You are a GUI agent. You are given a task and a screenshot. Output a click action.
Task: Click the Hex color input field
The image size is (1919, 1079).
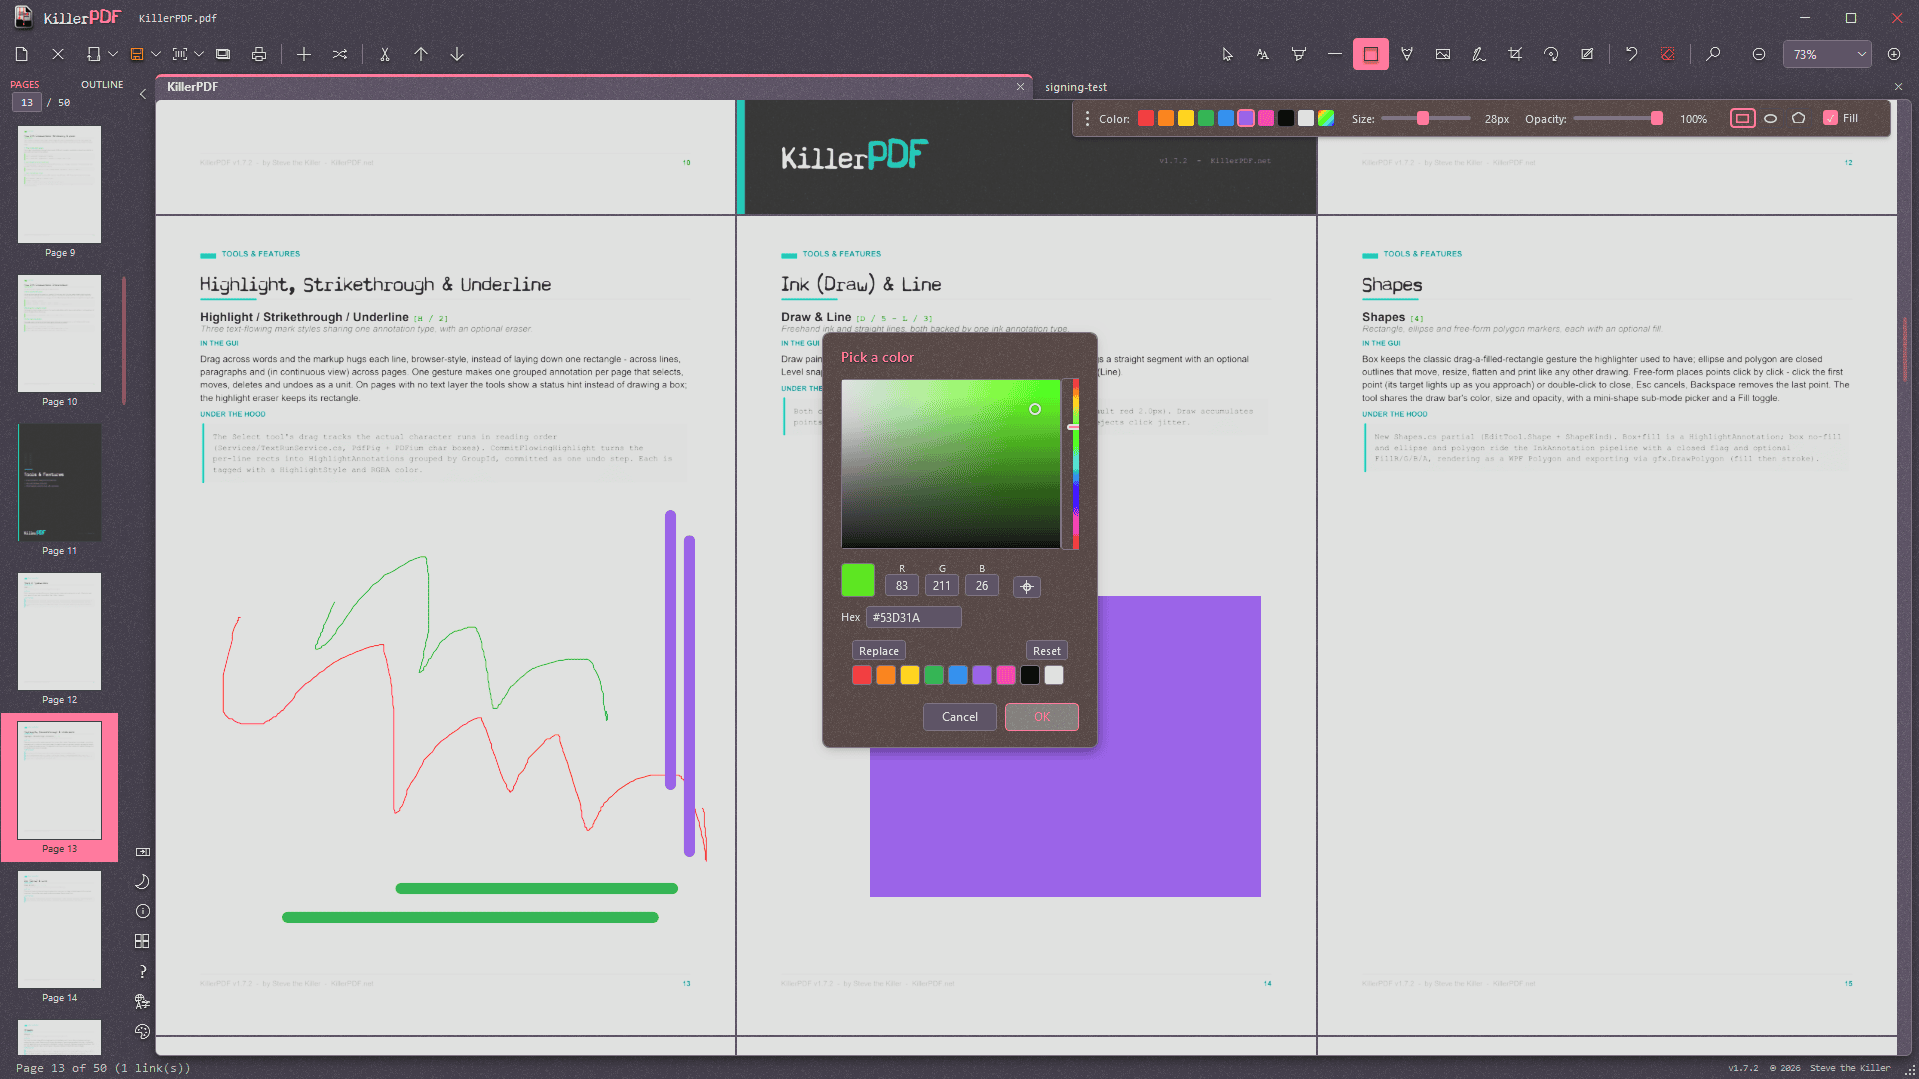[x=914, y=618]
